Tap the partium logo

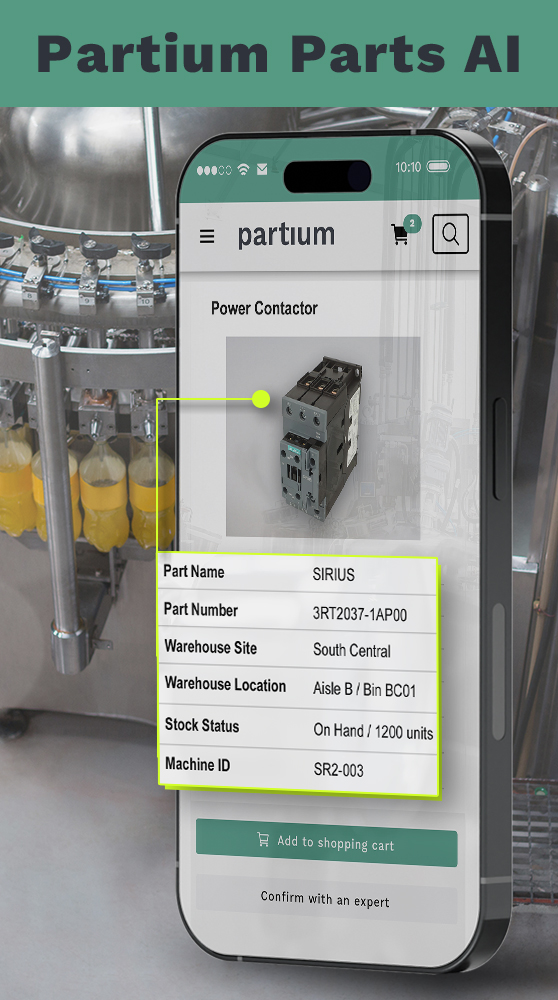[x=286, y=235]
